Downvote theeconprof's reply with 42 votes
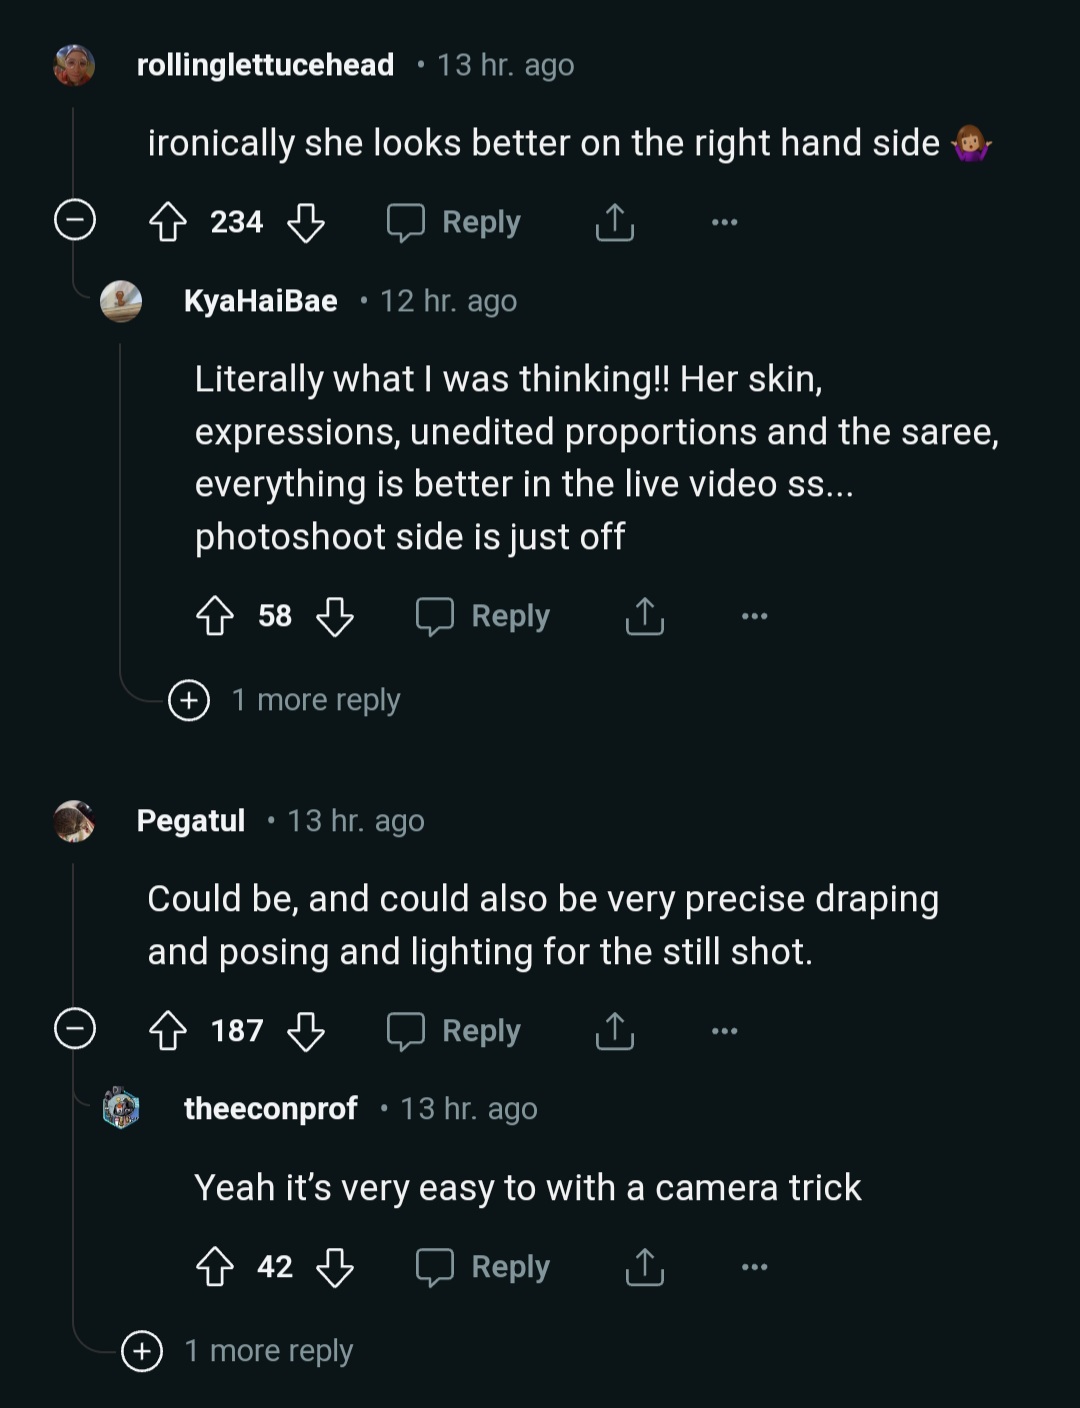 click(x=335, y=1267)
